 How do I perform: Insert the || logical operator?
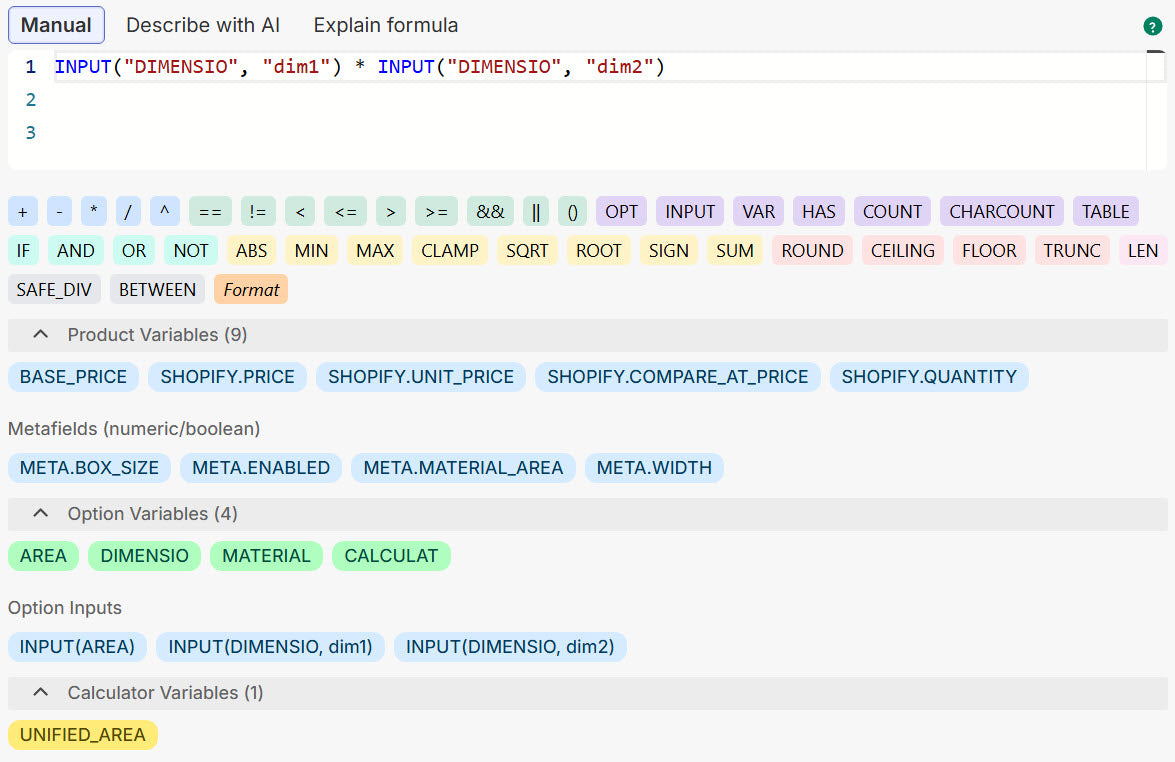tap(536, 212)
